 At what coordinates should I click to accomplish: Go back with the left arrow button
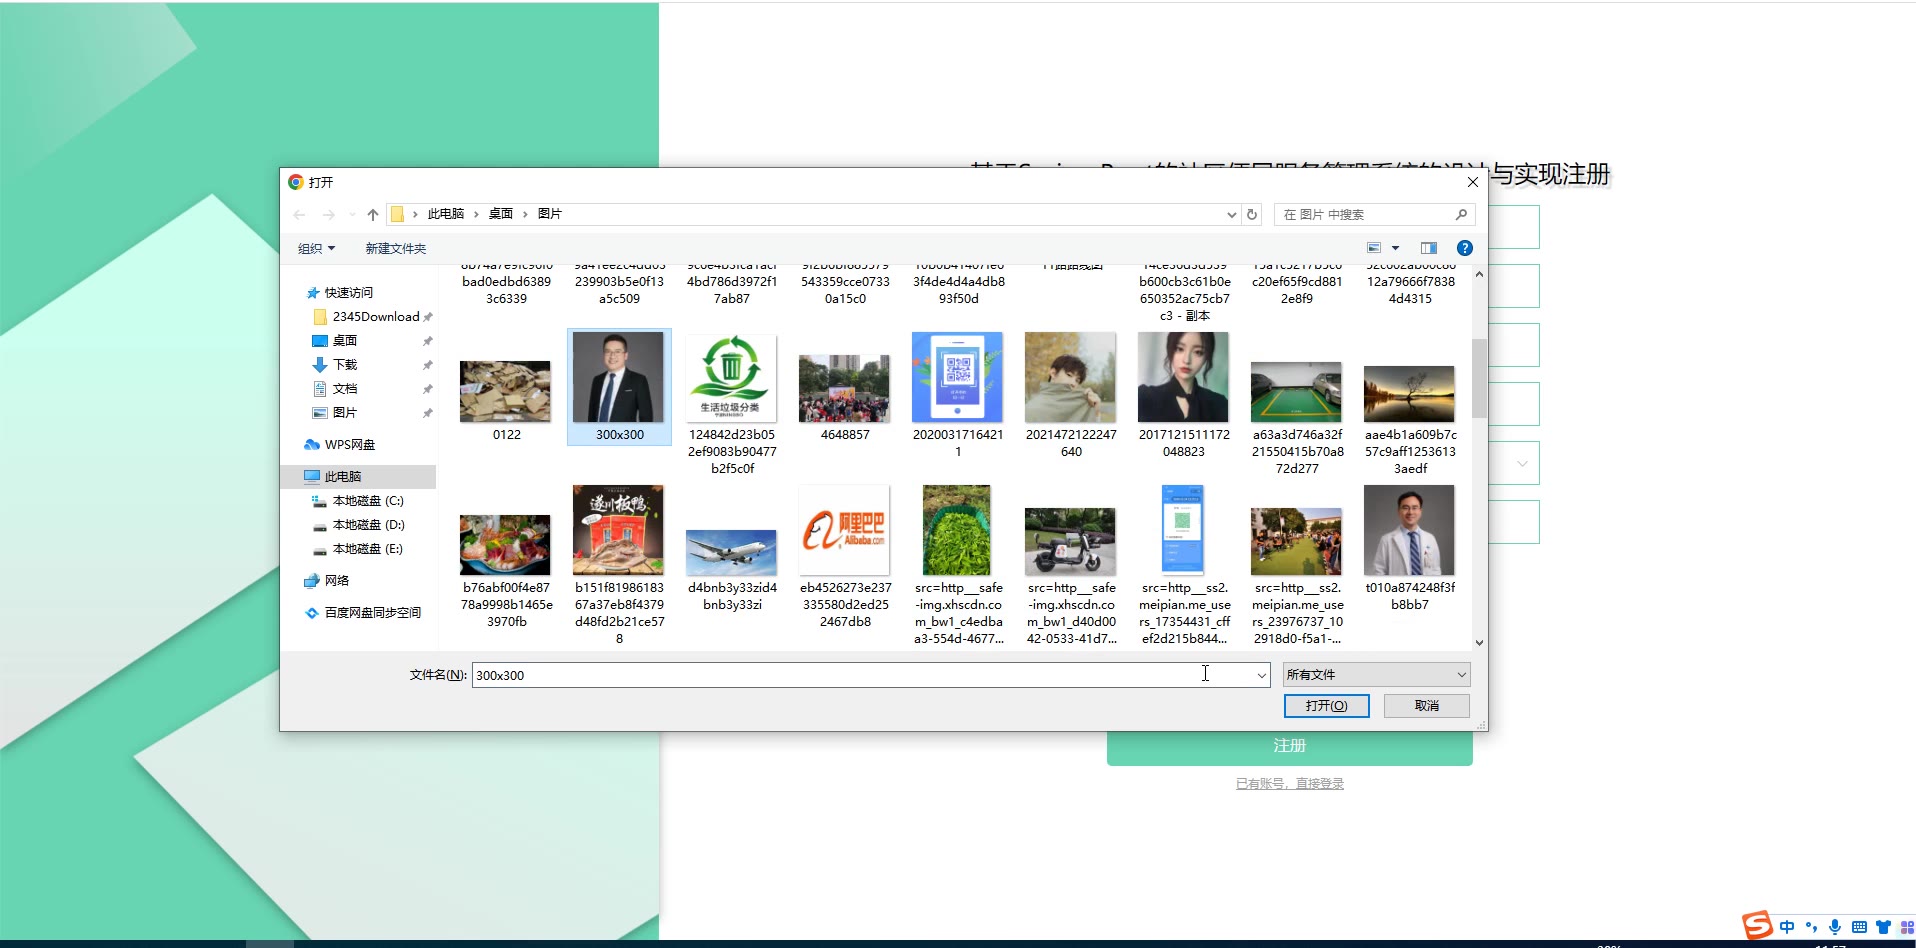click(x=299, y=214)
